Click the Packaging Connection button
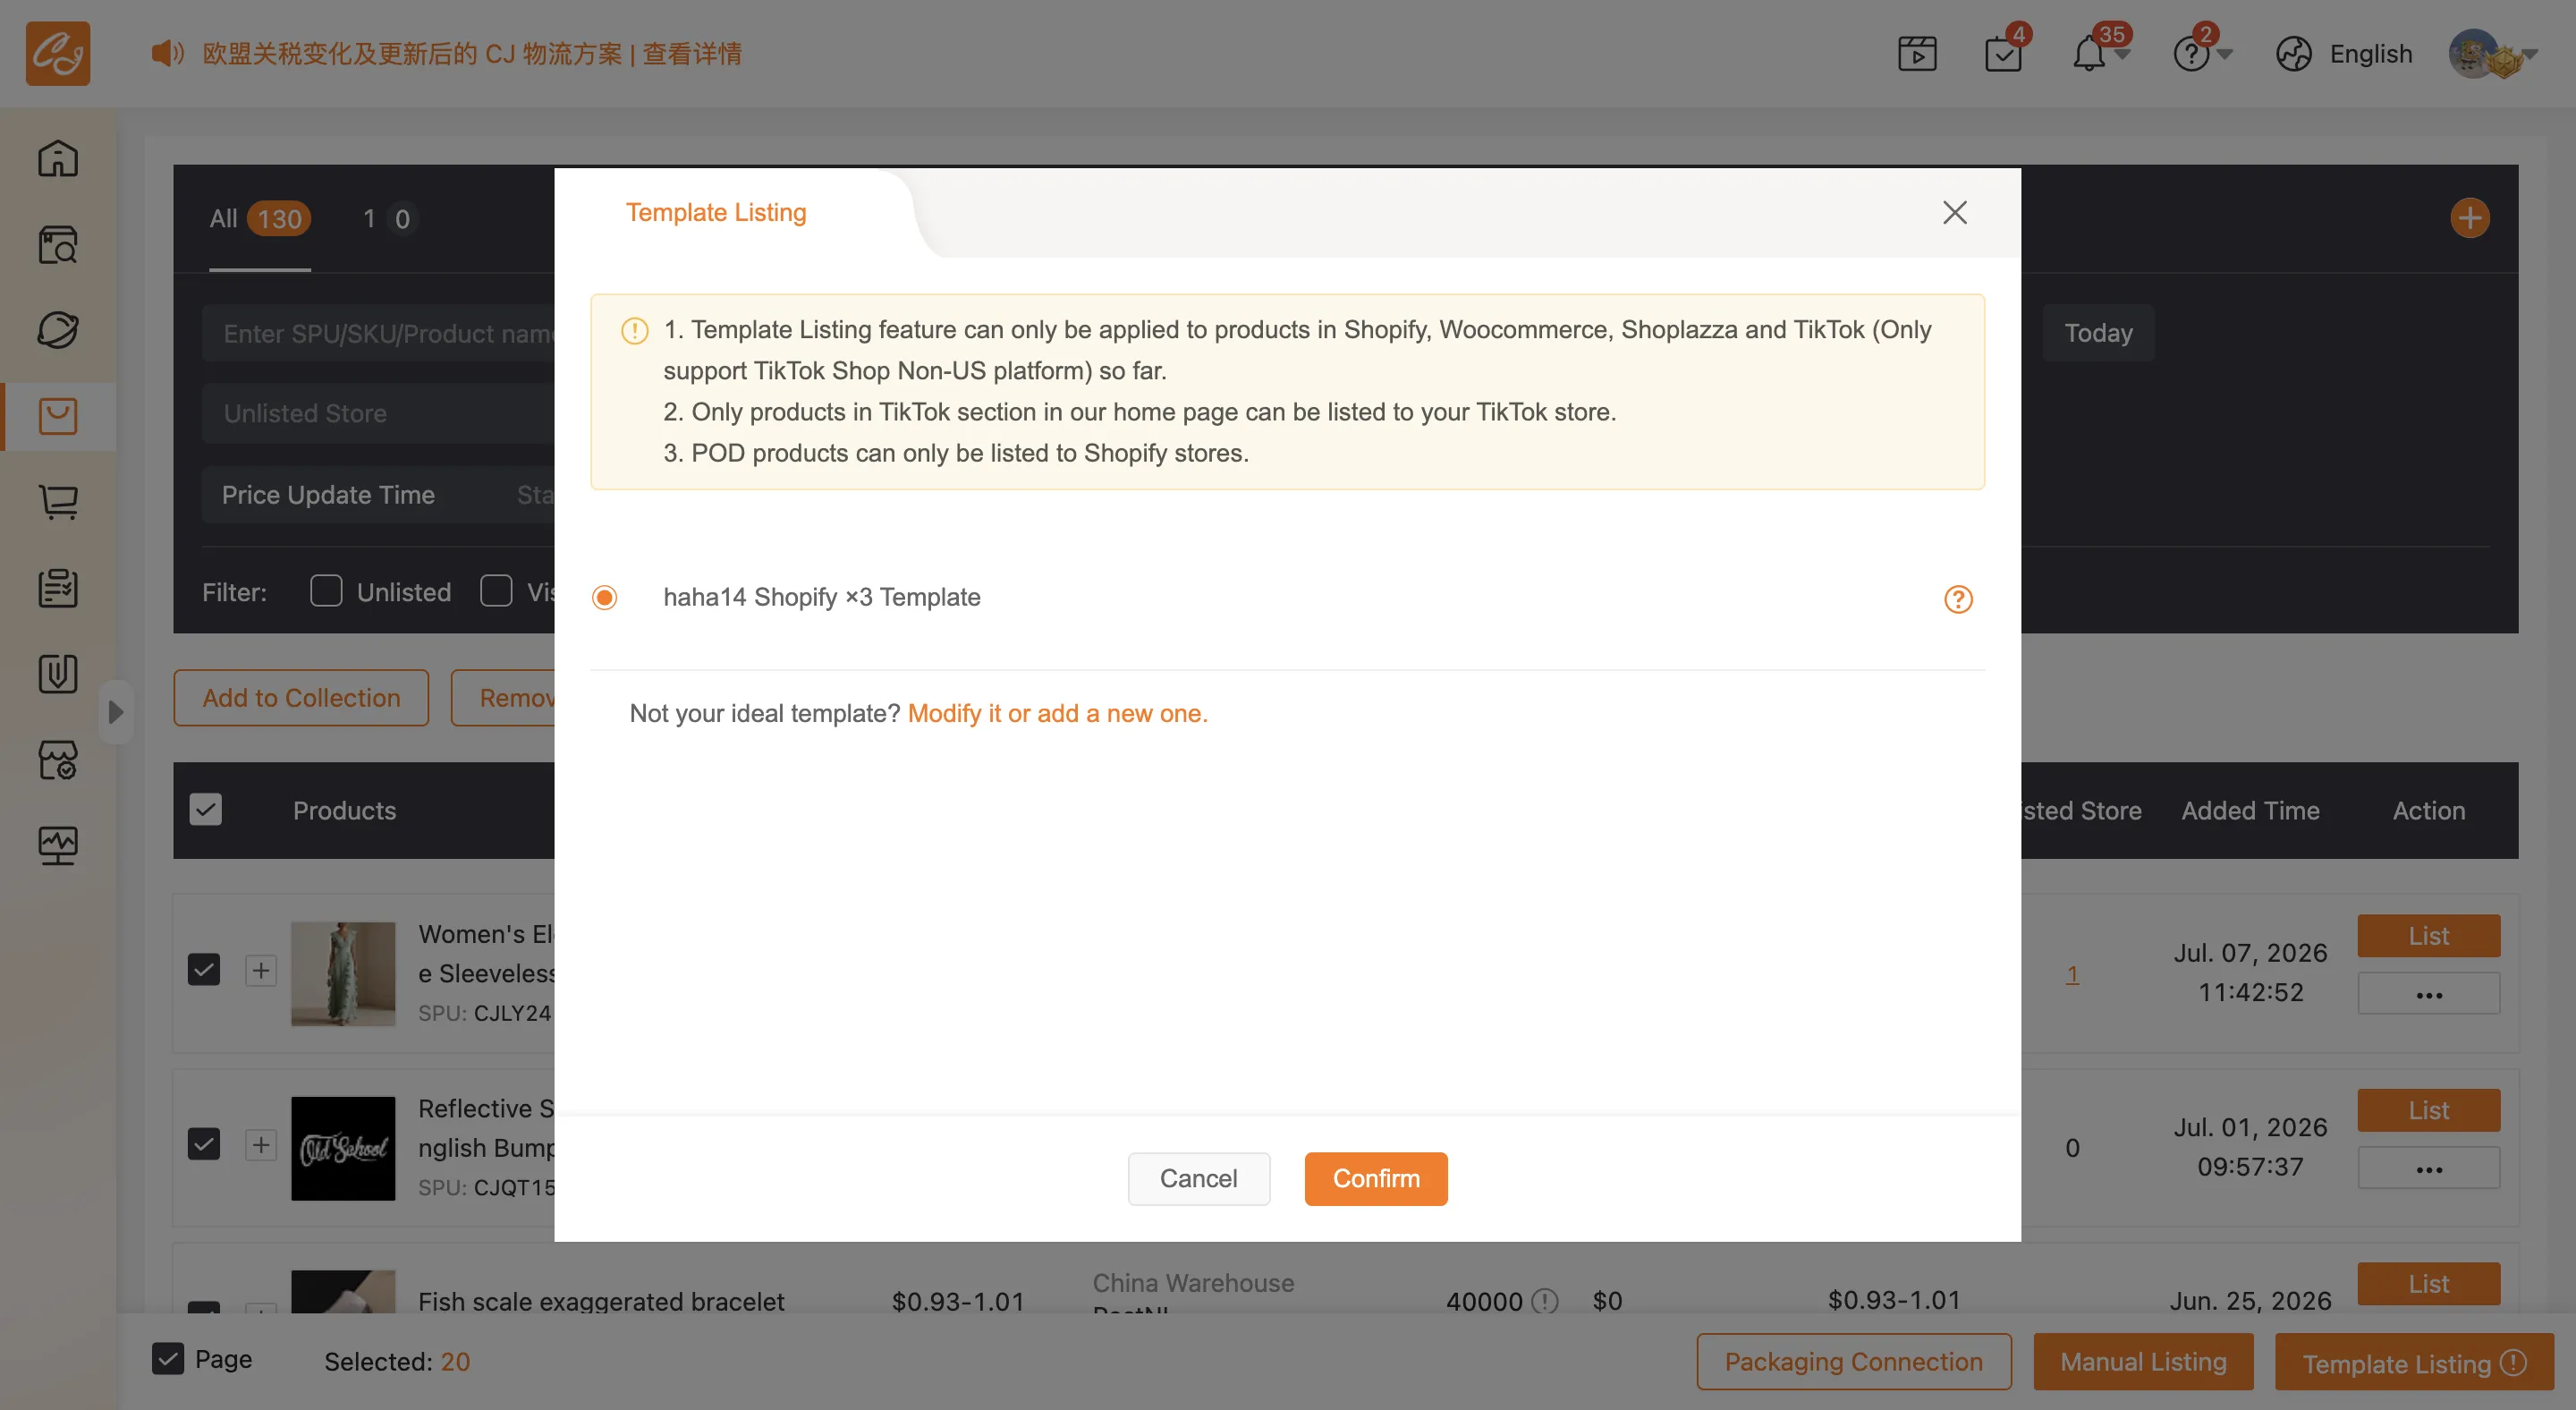This screenshot has width=2576, height=1410. coord(1853,1362)
